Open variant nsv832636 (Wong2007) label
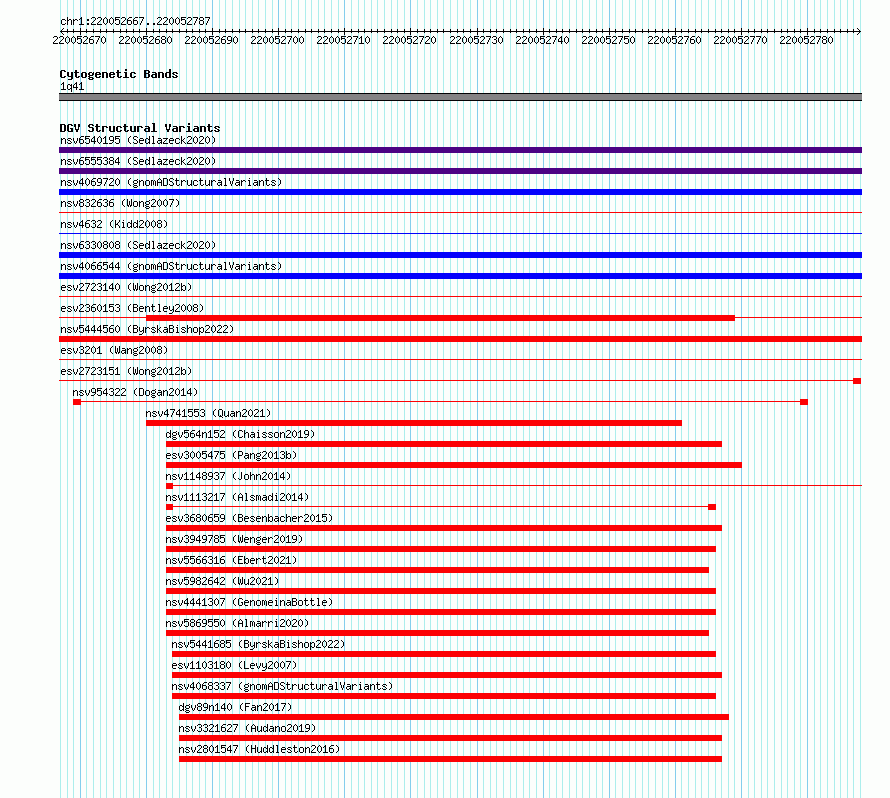The image size is (890, 798). point(120,203)
